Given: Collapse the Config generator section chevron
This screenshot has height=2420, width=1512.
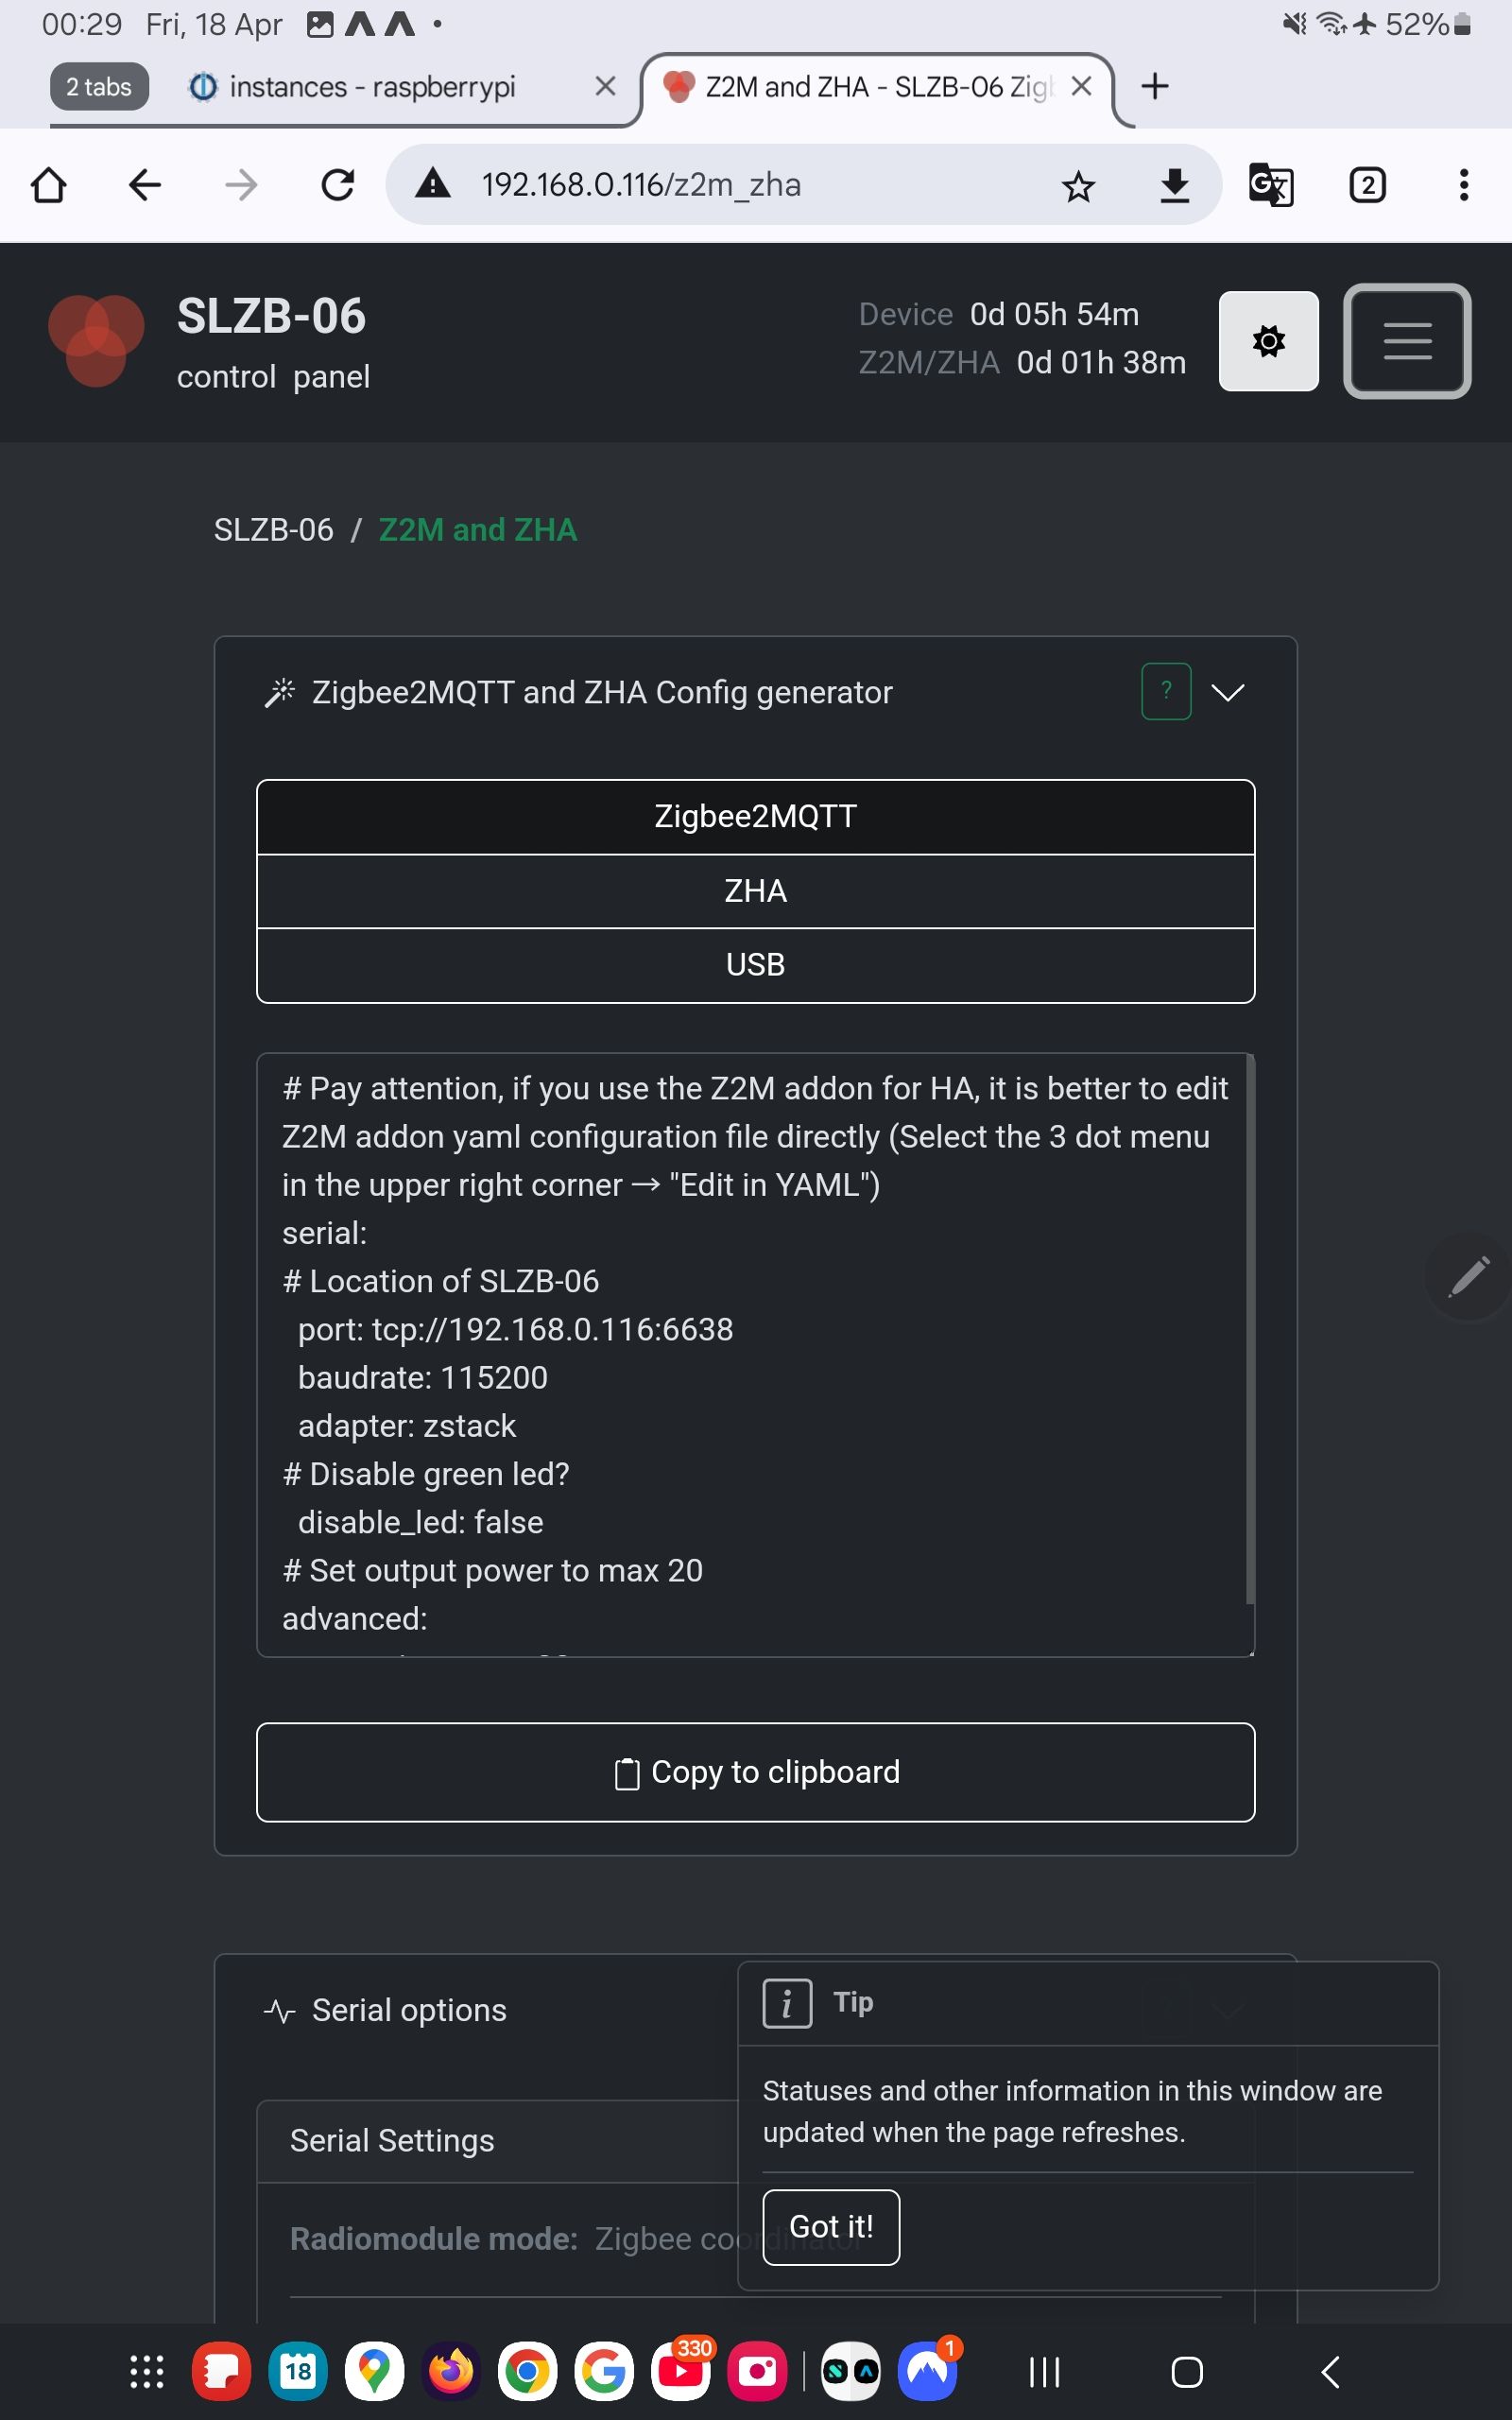Looking at the screenshot, I should (1227, 692).
